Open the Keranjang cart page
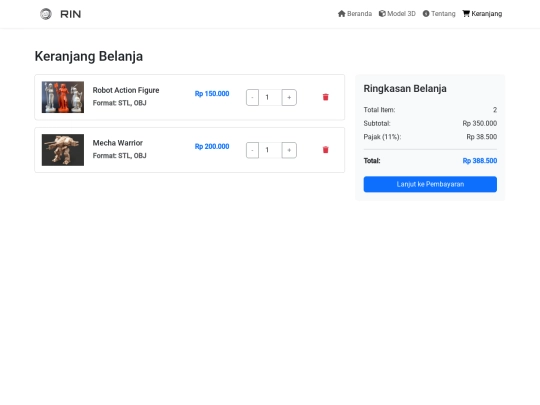This screenshot has width=540, height=405. 482,13
